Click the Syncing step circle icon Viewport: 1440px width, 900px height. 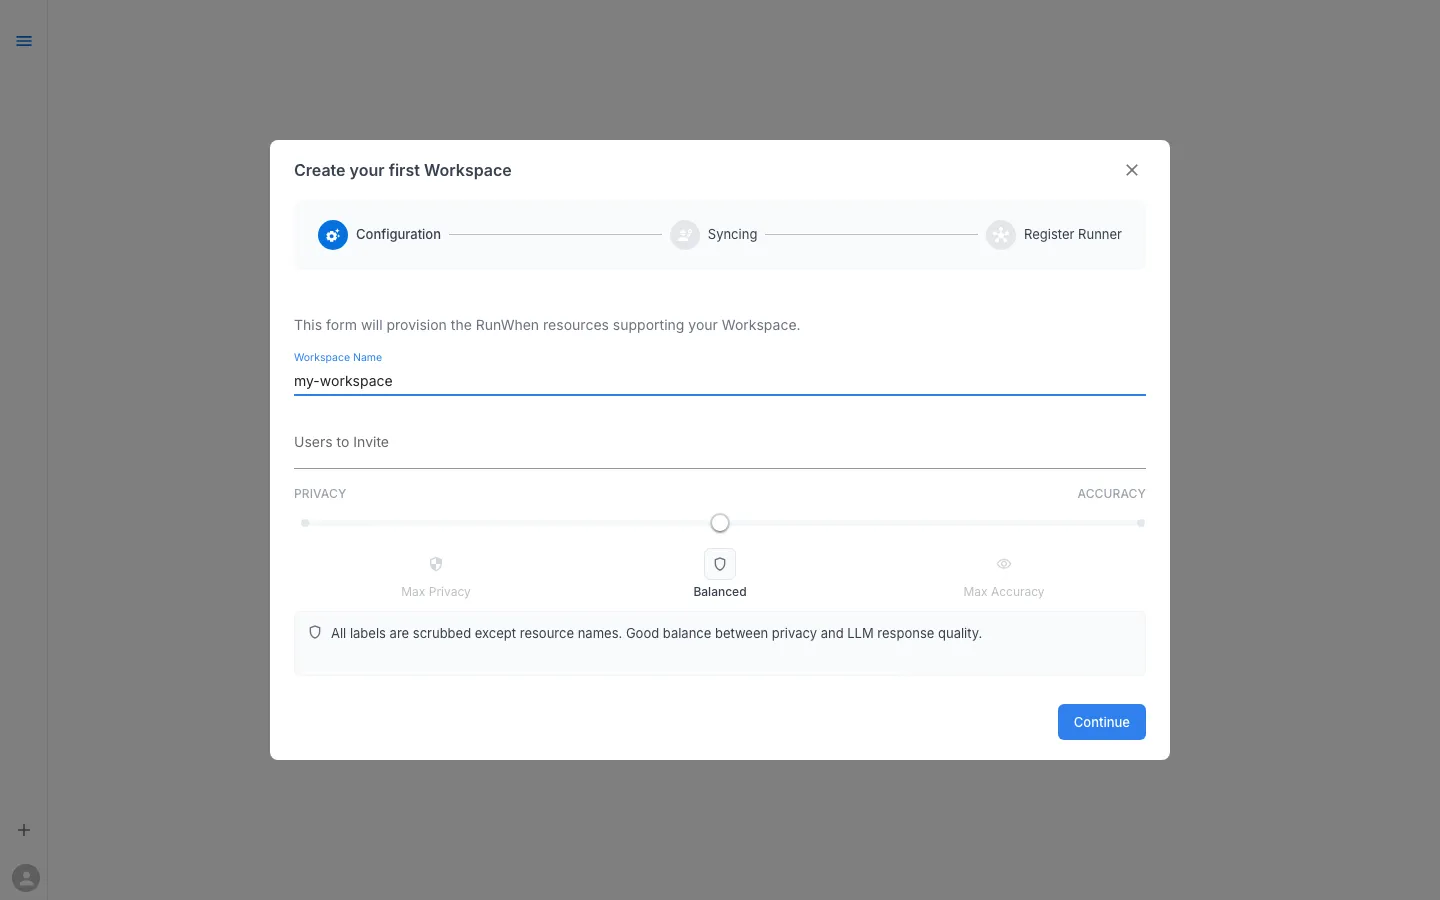pos(685,235)
